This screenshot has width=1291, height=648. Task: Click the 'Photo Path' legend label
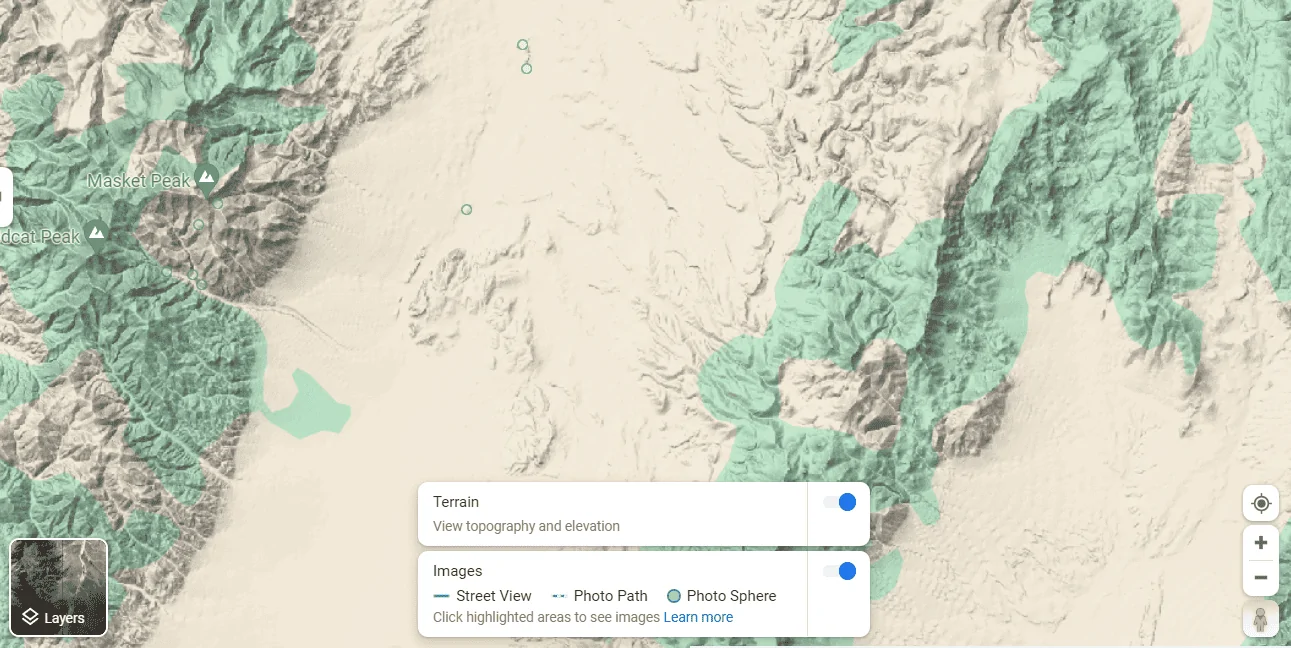pos(611,596)
